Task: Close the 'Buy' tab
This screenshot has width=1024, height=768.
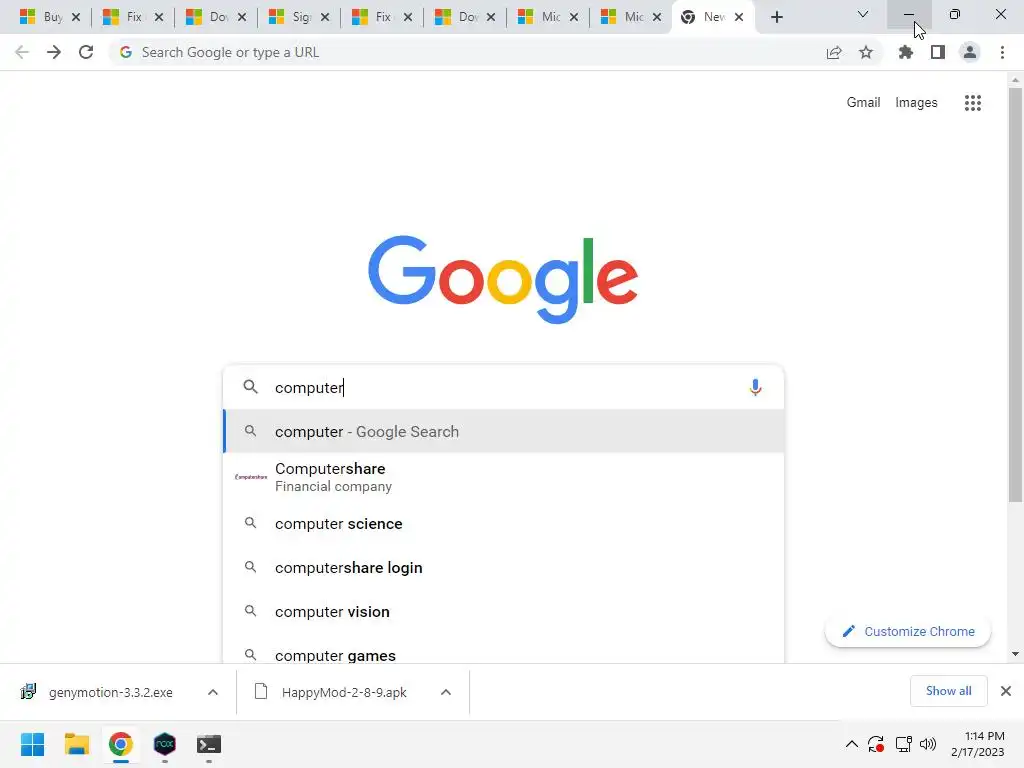Action: [x=76, y=17]
